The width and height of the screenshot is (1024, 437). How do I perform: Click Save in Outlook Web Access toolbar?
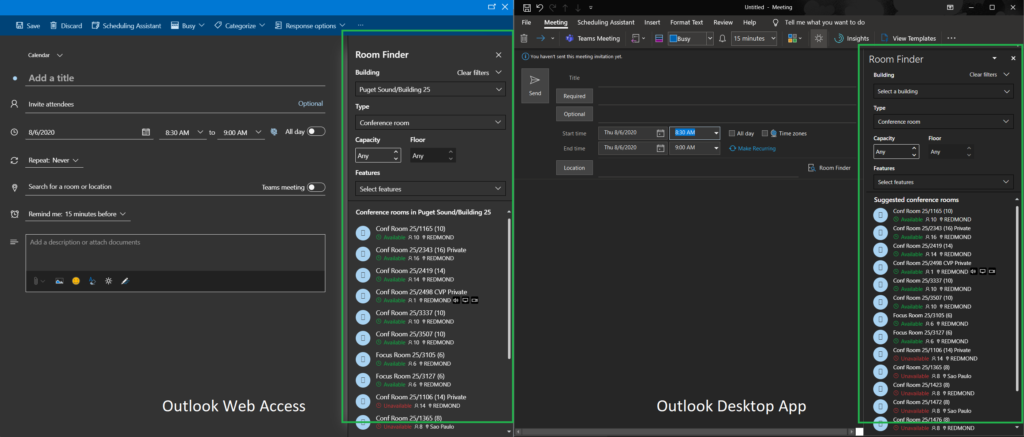(x=27, y=25)
